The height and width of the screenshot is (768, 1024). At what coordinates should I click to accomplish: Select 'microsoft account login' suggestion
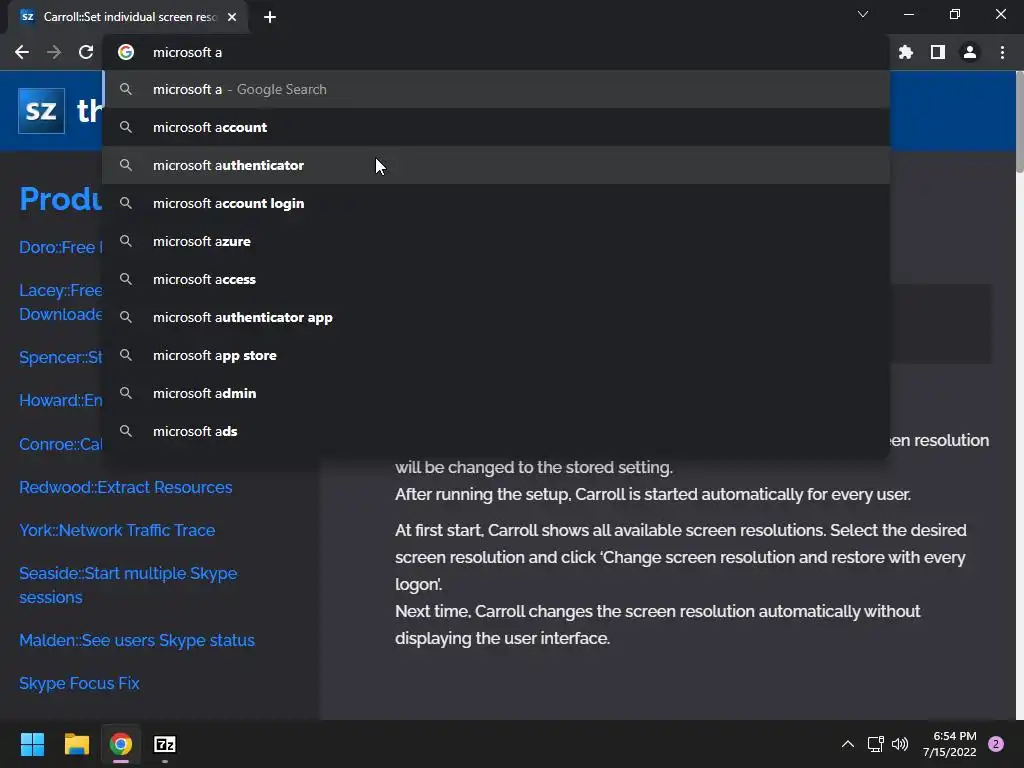point(496,203)
